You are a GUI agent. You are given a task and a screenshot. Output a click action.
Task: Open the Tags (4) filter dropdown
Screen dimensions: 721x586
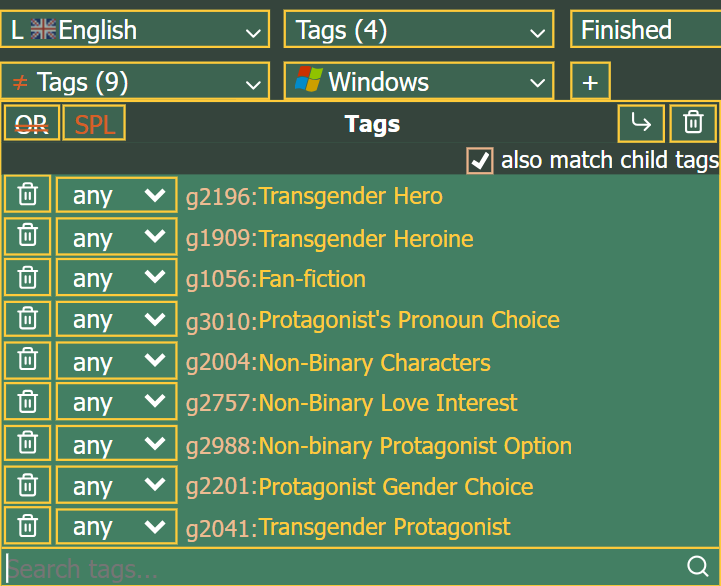click(418, 30)
